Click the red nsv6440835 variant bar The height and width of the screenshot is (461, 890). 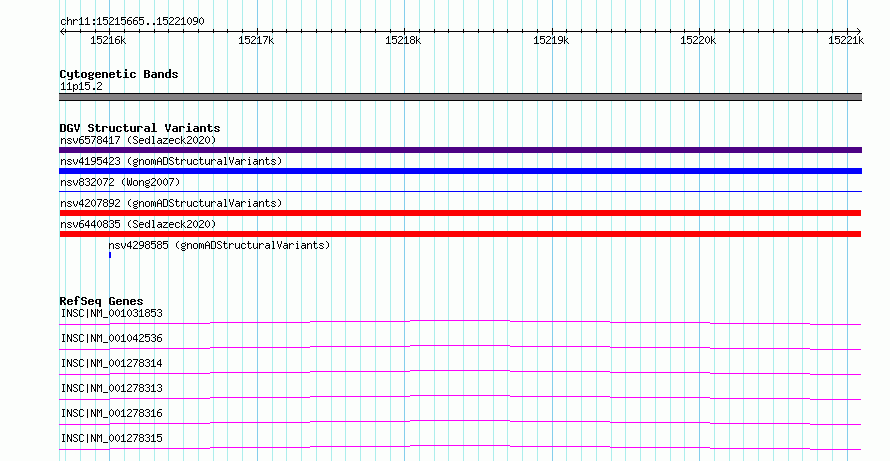click(x=460, y=234)
